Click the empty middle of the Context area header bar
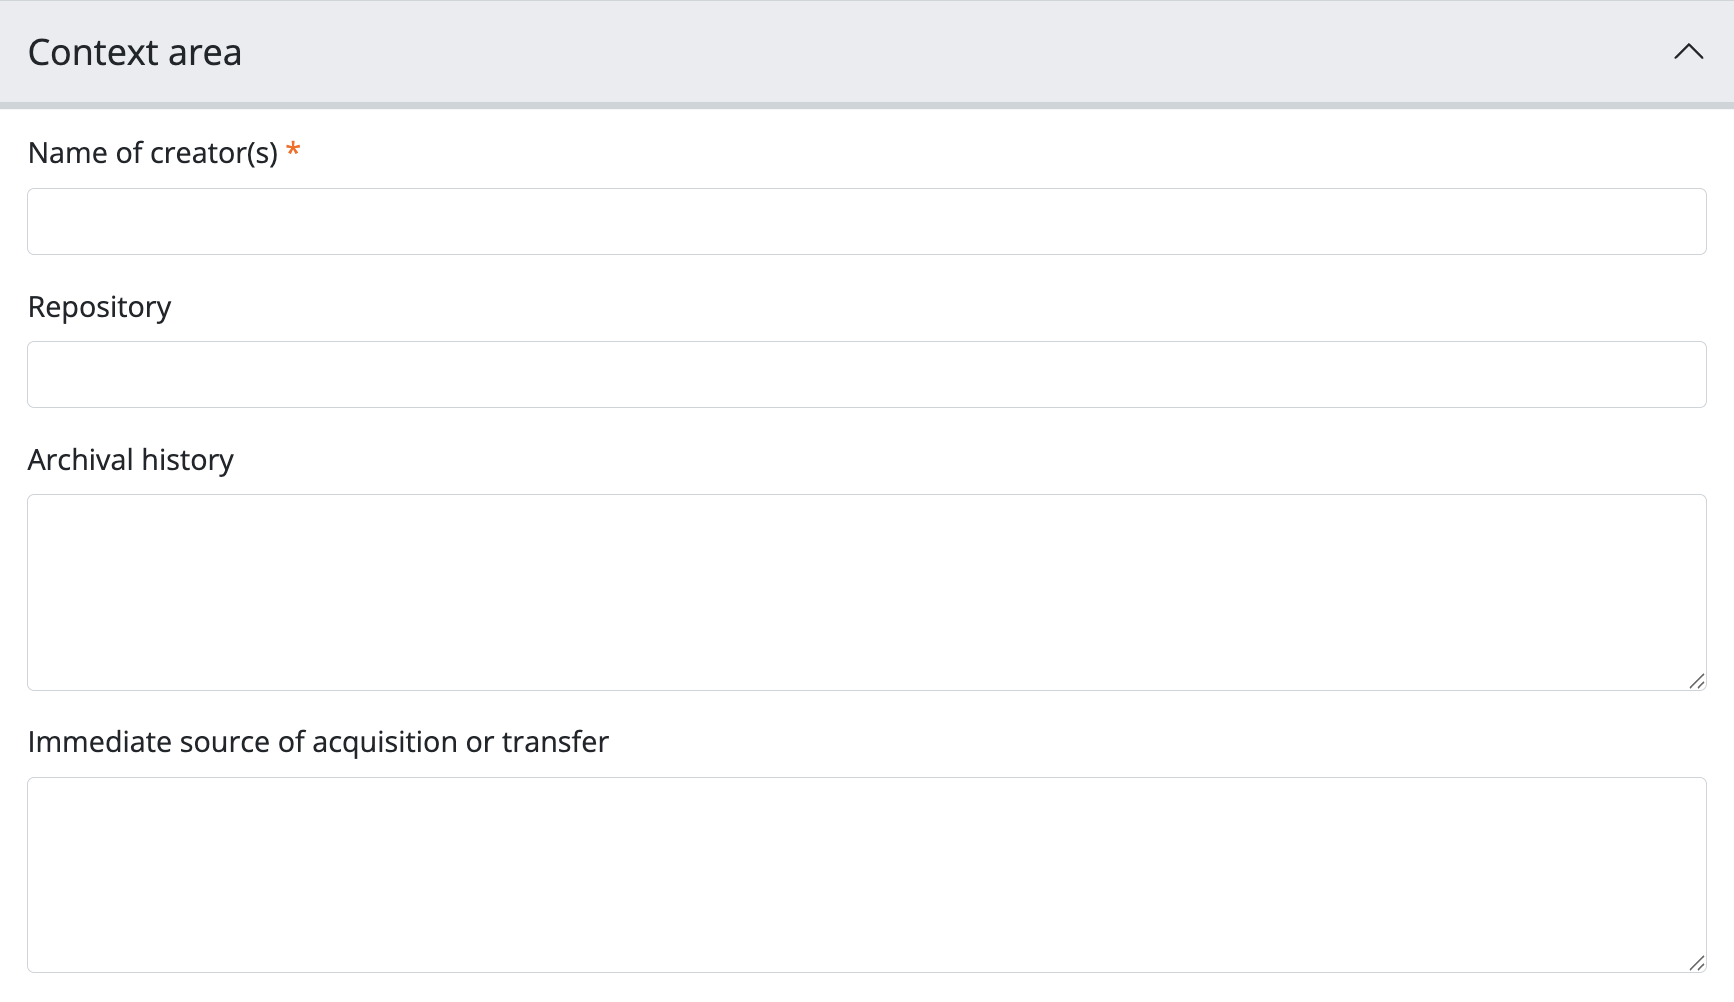Image resolution: width=1734 pixels, height=1002 pixels. click(x=900, y=52)
